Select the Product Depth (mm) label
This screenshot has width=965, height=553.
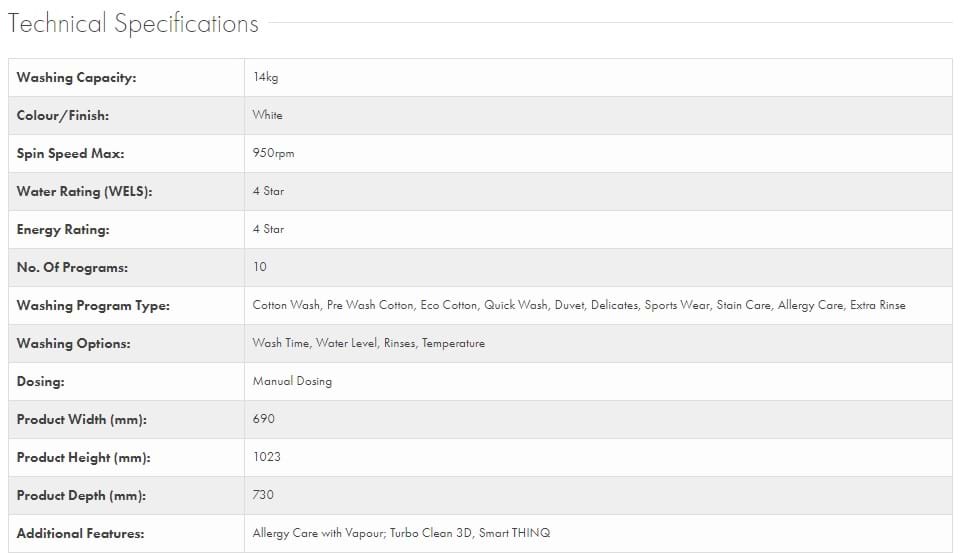(x=81, y=496)
